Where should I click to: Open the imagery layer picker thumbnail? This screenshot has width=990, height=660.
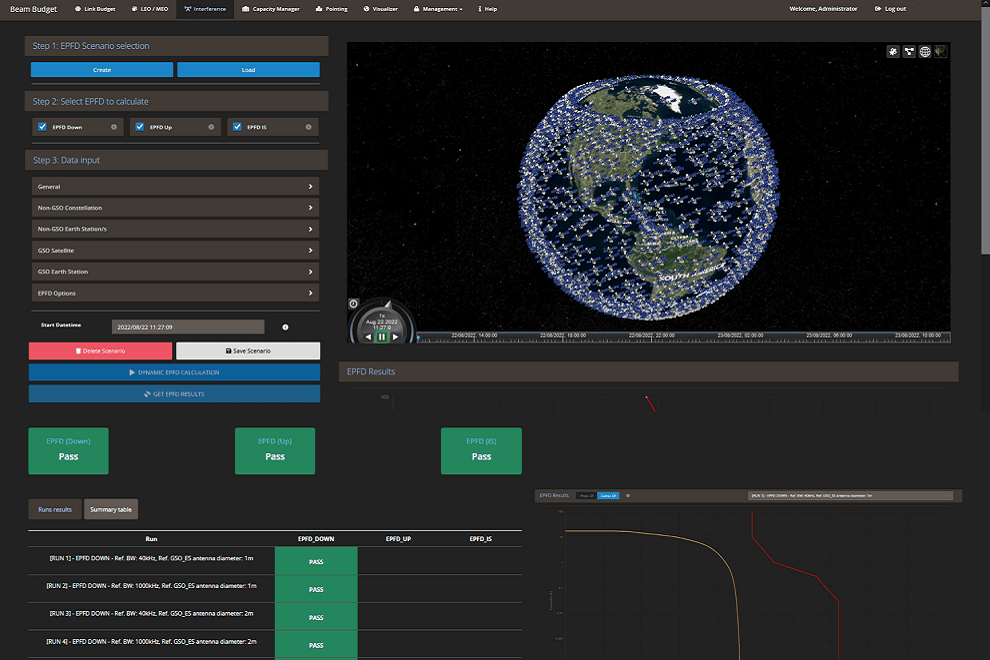(x=941, y=51)
